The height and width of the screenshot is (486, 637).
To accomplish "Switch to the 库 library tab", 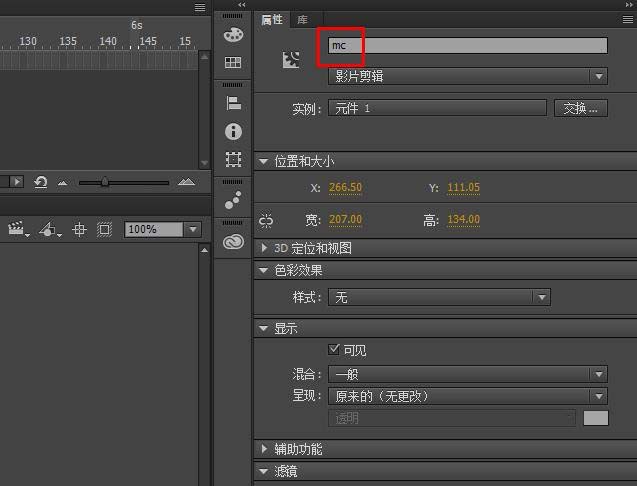I will point(303,20).
